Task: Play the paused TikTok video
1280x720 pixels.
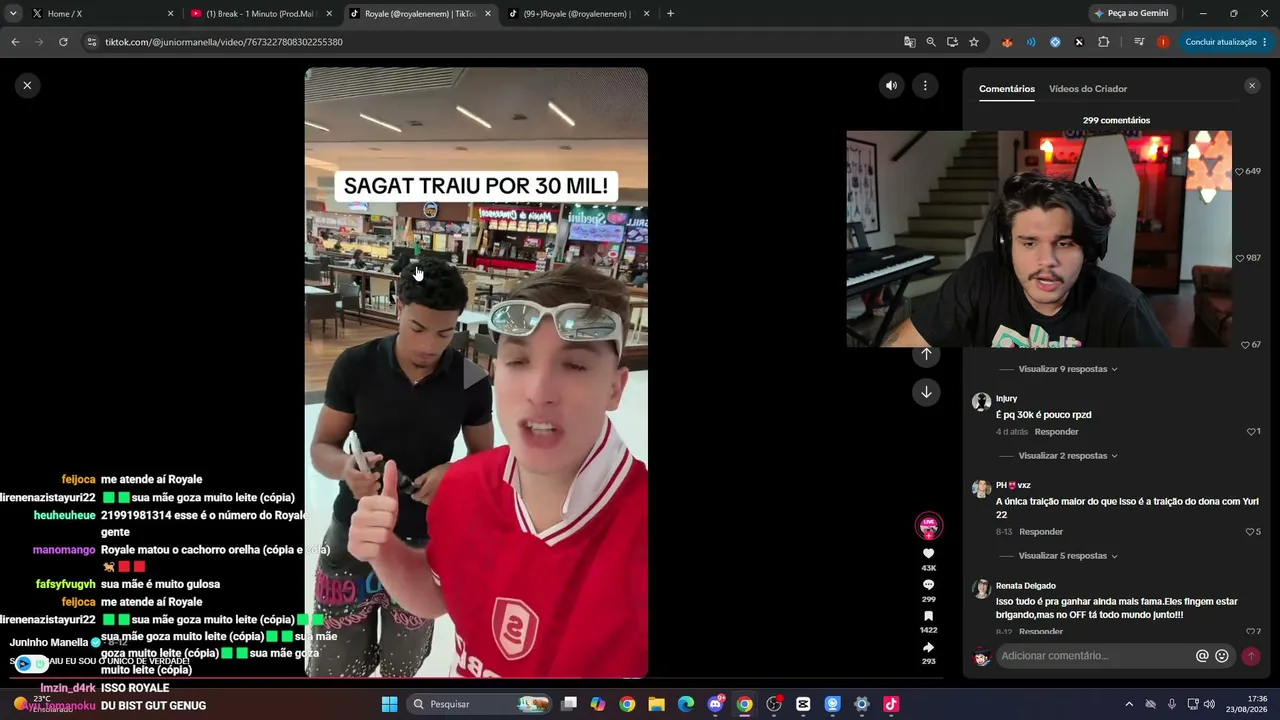Action: (x=476, y=373)
